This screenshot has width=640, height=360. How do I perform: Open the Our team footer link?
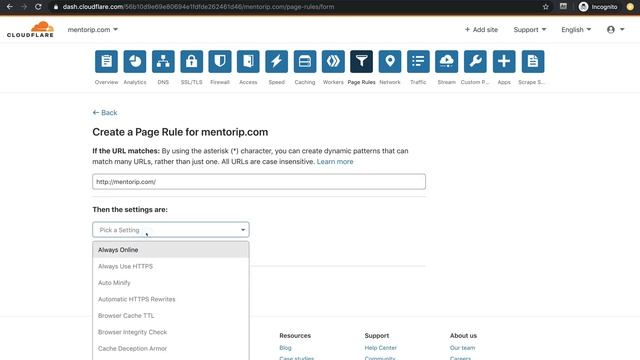[x=462, y=348]
